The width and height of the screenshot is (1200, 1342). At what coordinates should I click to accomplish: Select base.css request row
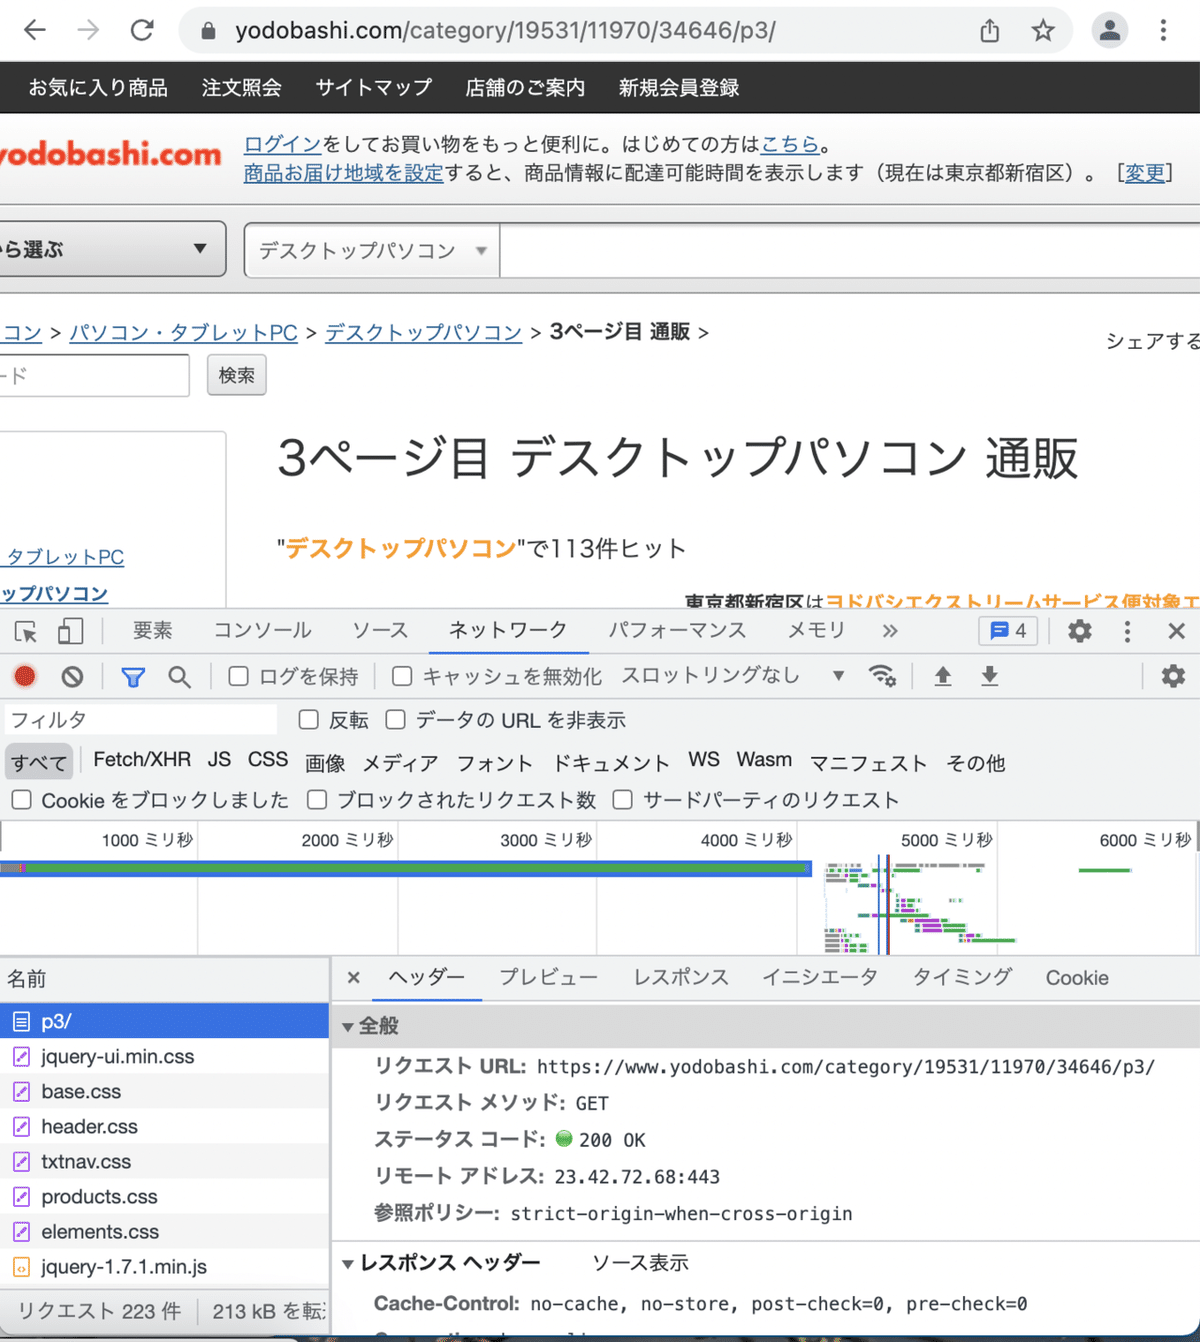(164, 1091)
